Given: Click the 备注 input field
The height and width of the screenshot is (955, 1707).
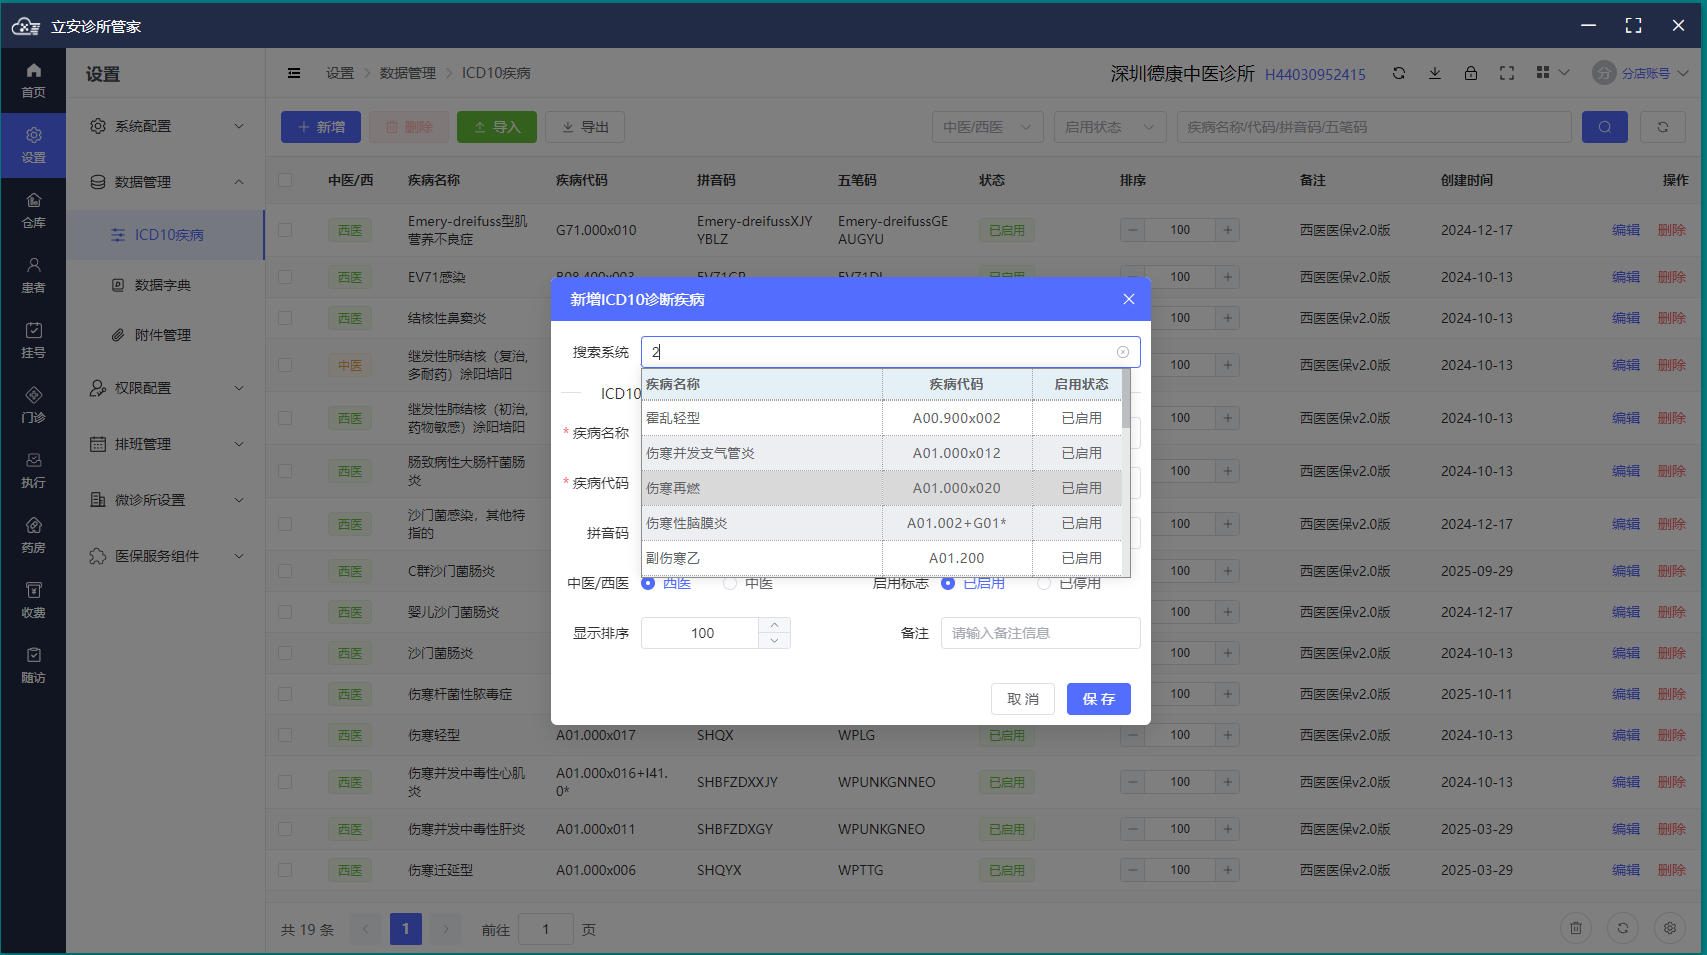Looking at the screenshot, I should click(x=1040, y=633).
